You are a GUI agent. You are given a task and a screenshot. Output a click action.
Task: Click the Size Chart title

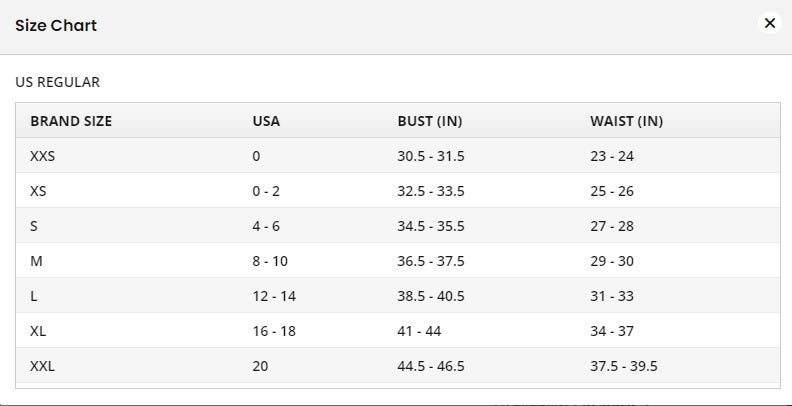coord(56,26)
